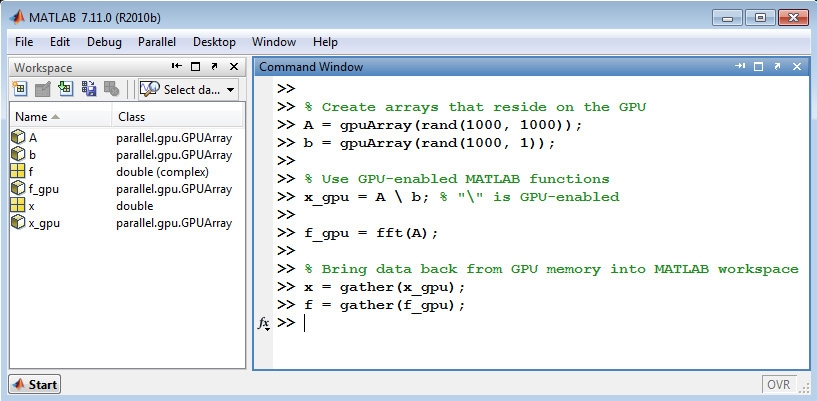Viewport: 817px width, 401px height.
Task: Click the line "f_gpu = fft(A);"
Action: (371, 233)
